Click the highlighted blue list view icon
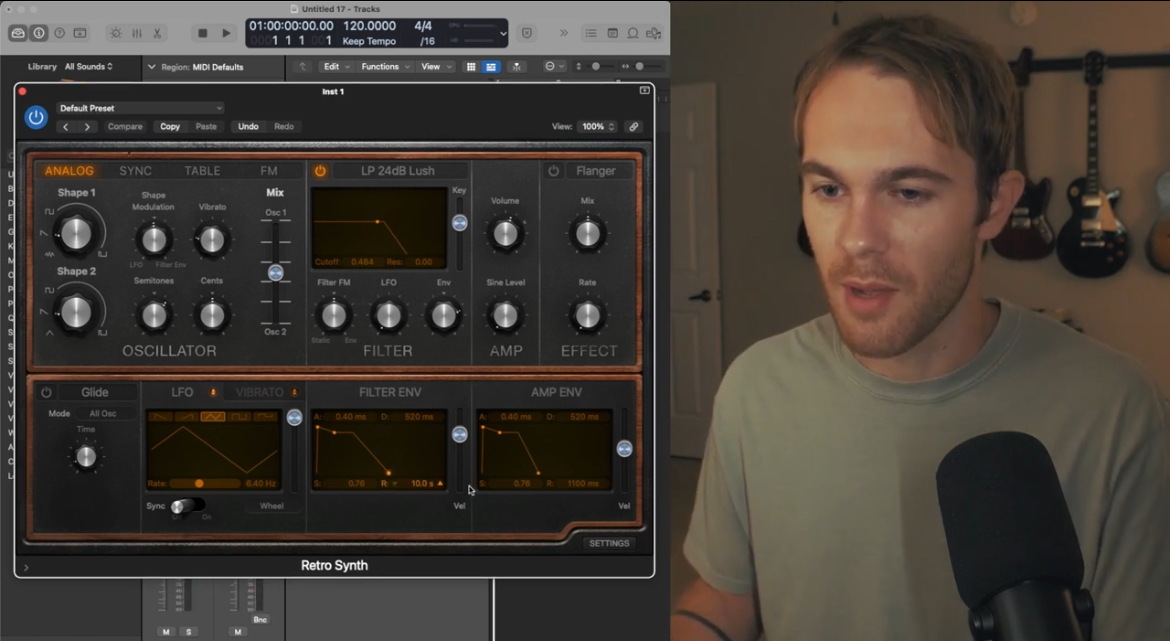Screen dimensions: 1170x641 [490, 66]
